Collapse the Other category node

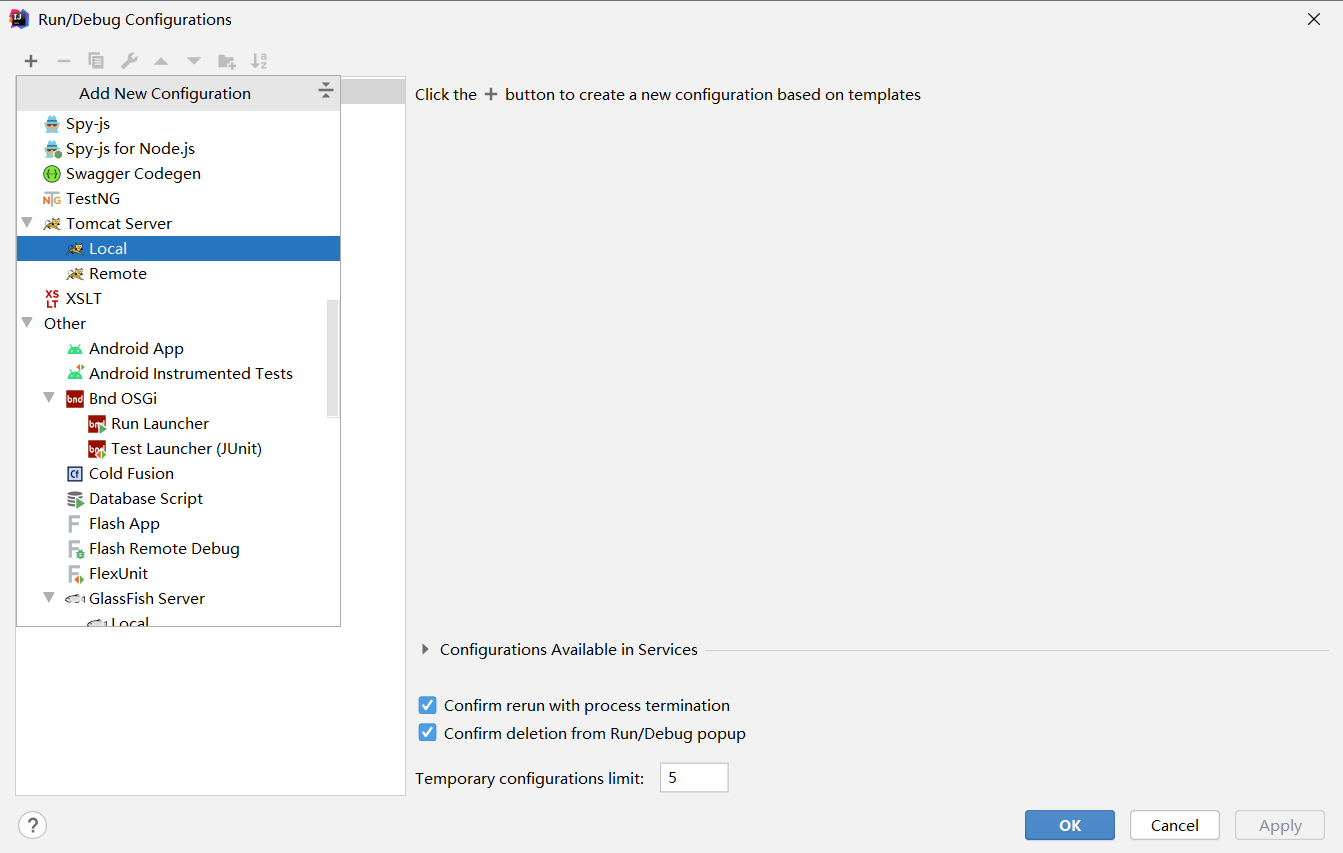[27, 323]
